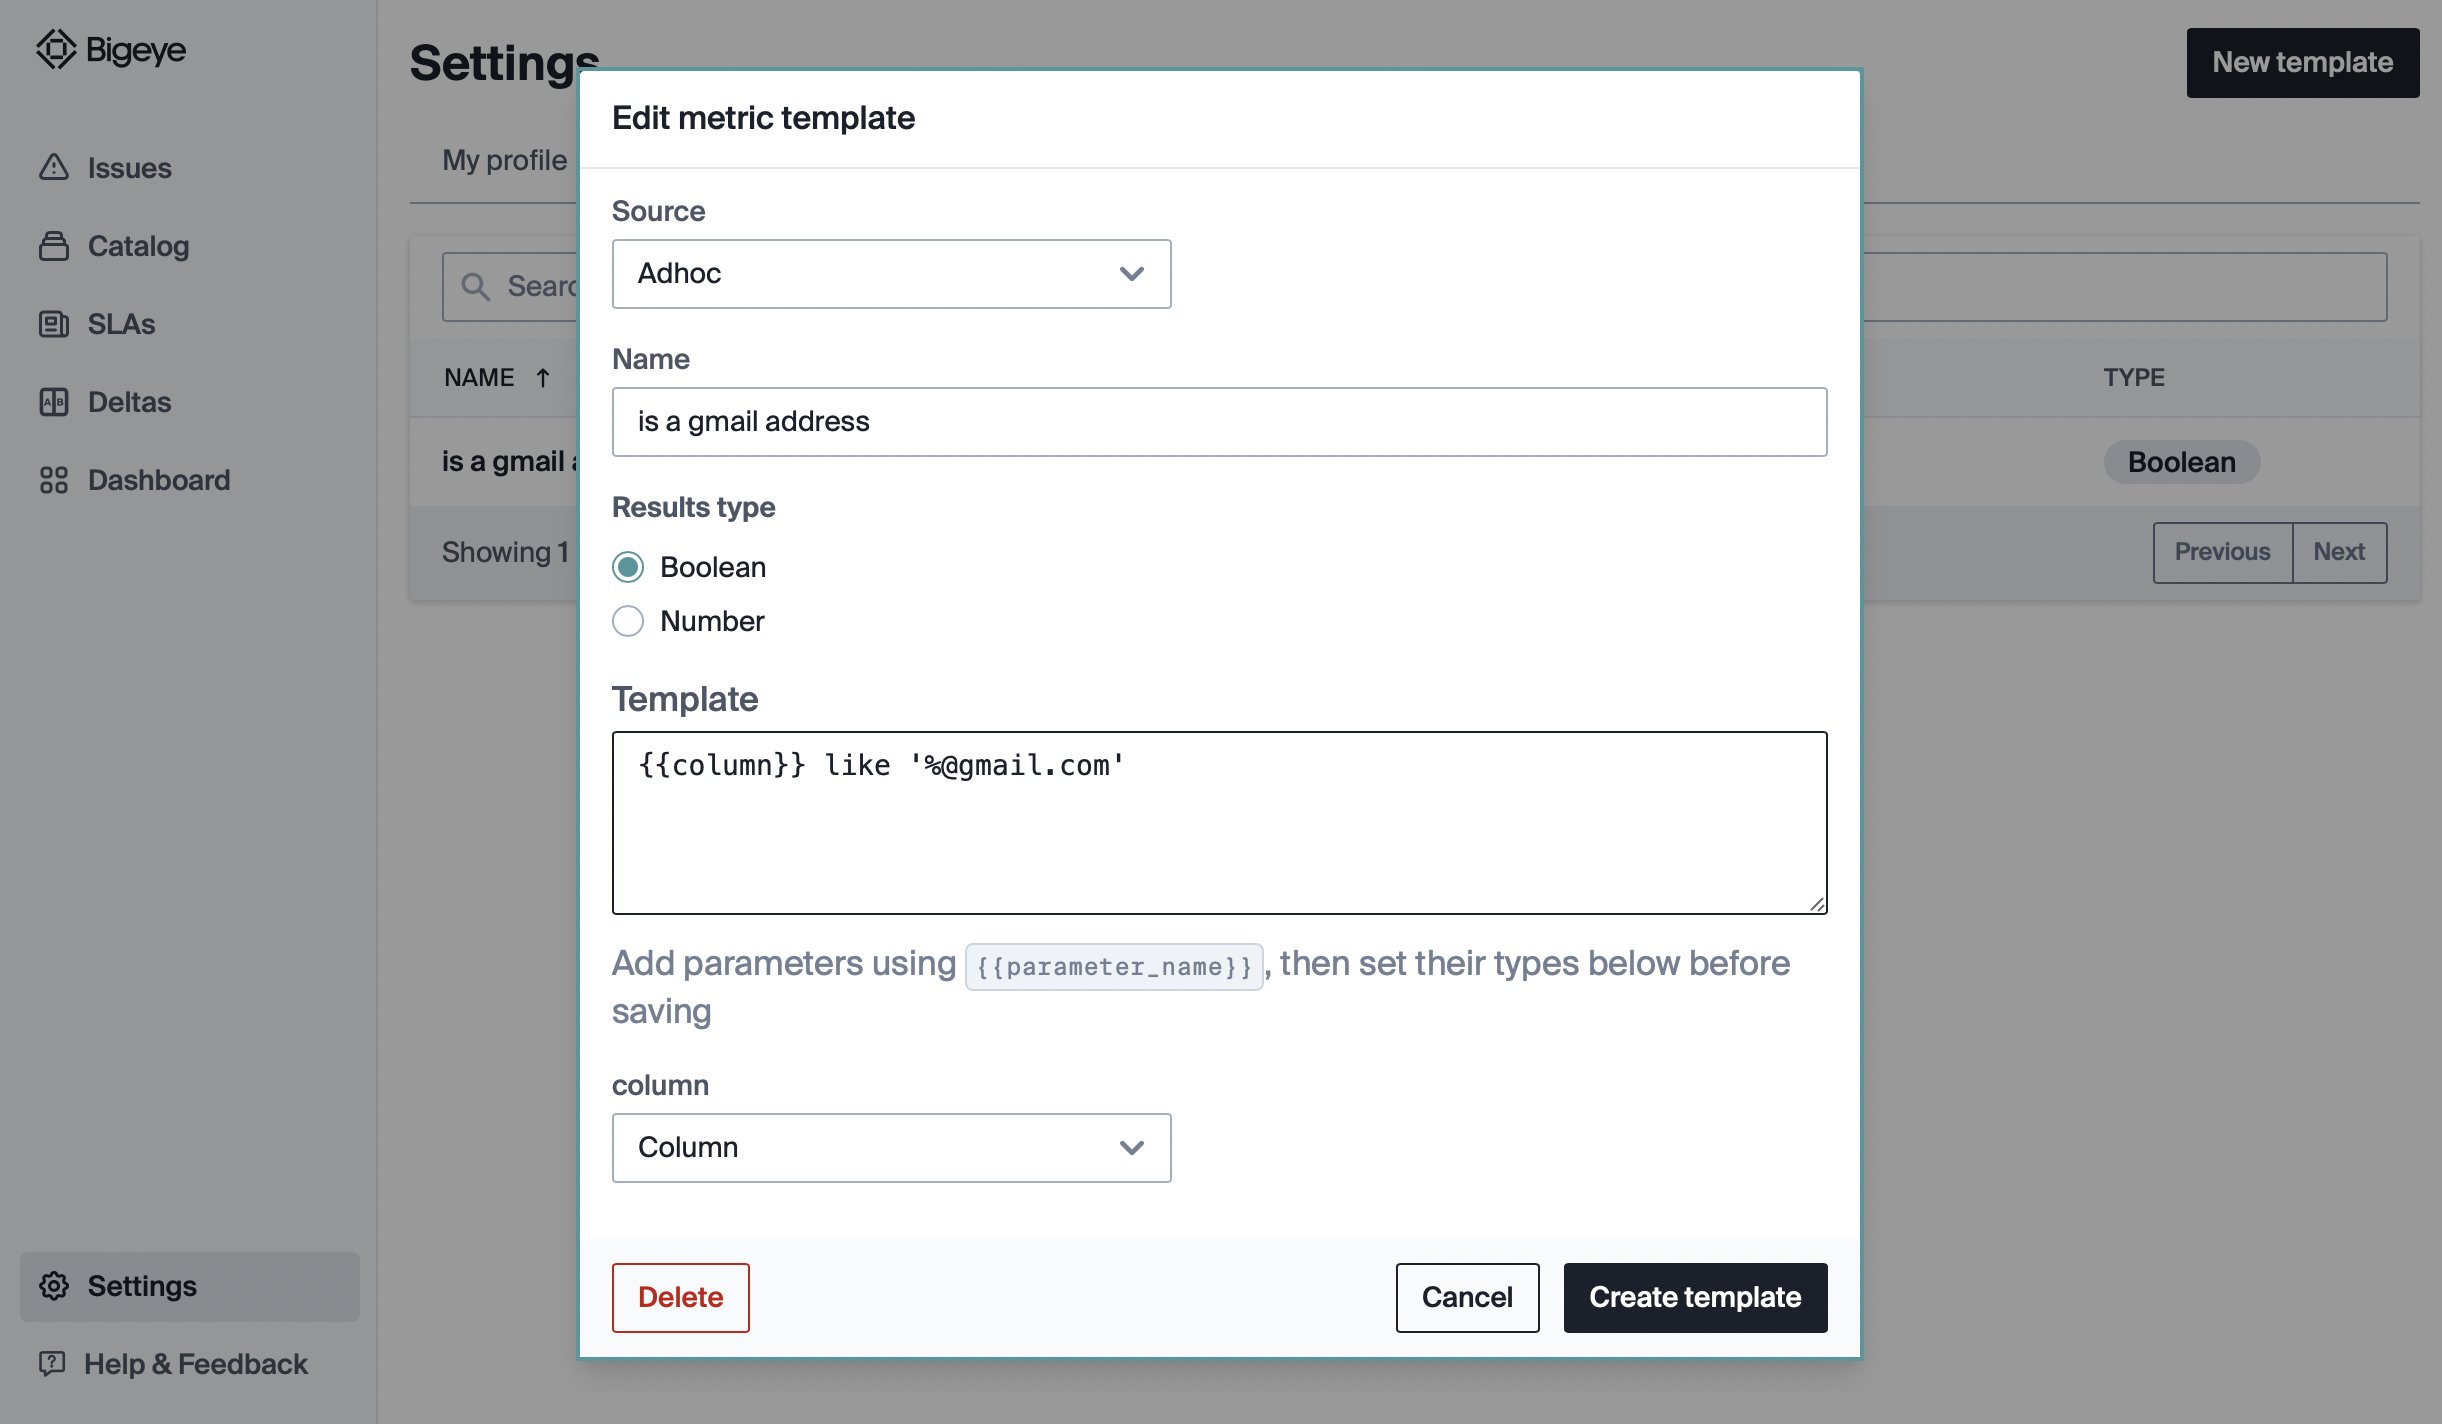The width and height of the screenshot is (2442, 1424).
Task: Click the Issues warning triangle icon
Action: (54, 167)
